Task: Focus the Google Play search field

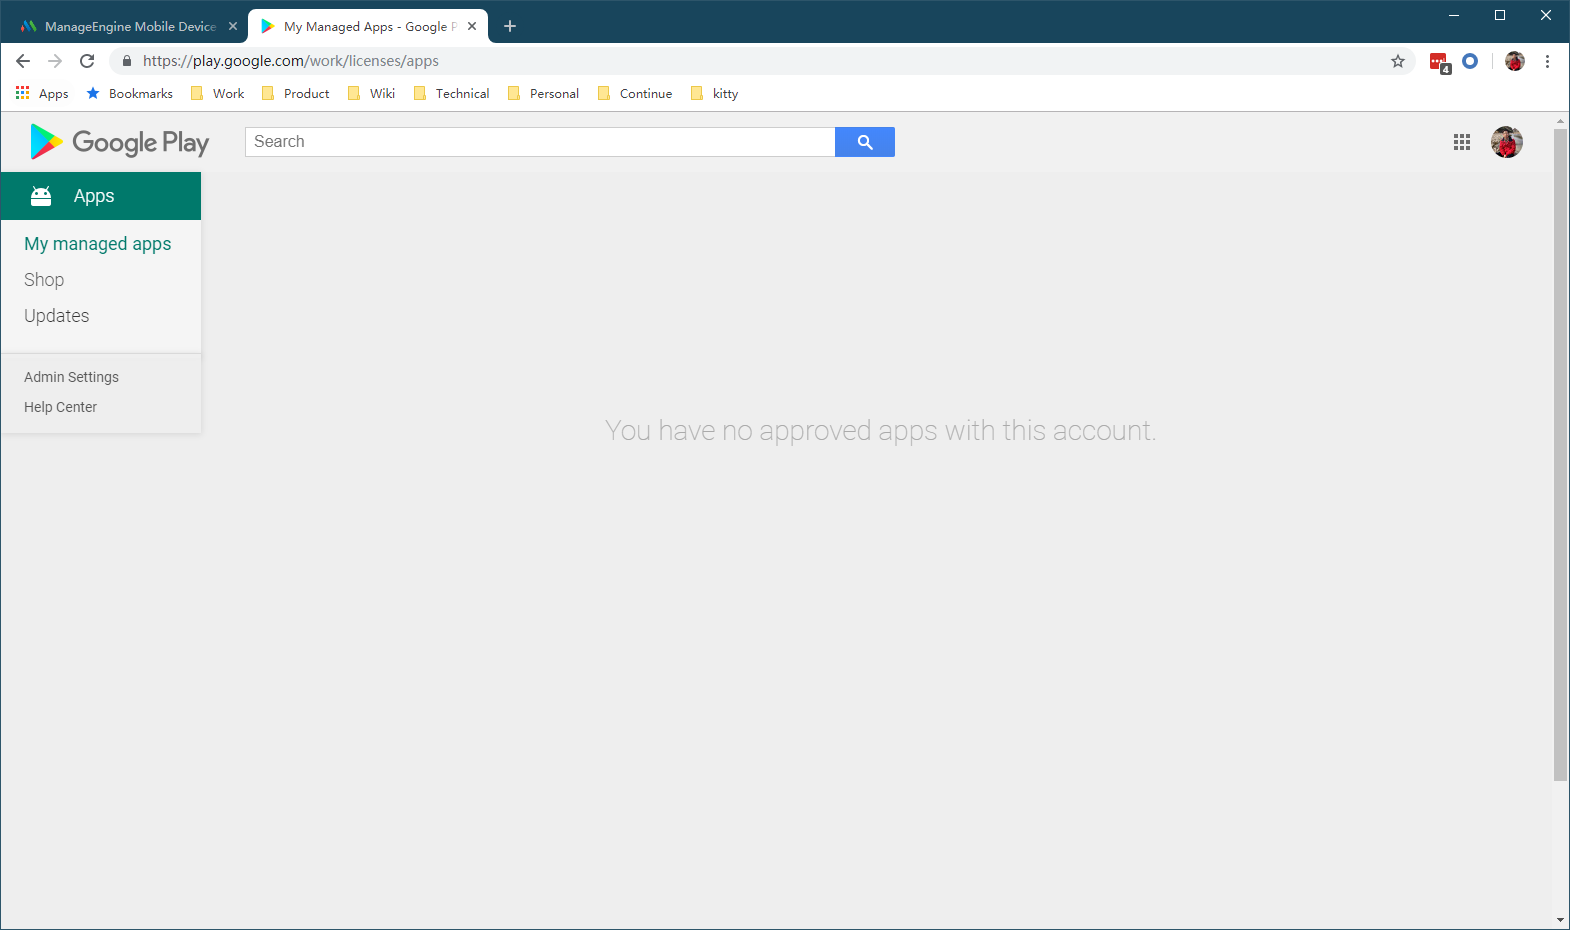Action: tap(540, 142)
